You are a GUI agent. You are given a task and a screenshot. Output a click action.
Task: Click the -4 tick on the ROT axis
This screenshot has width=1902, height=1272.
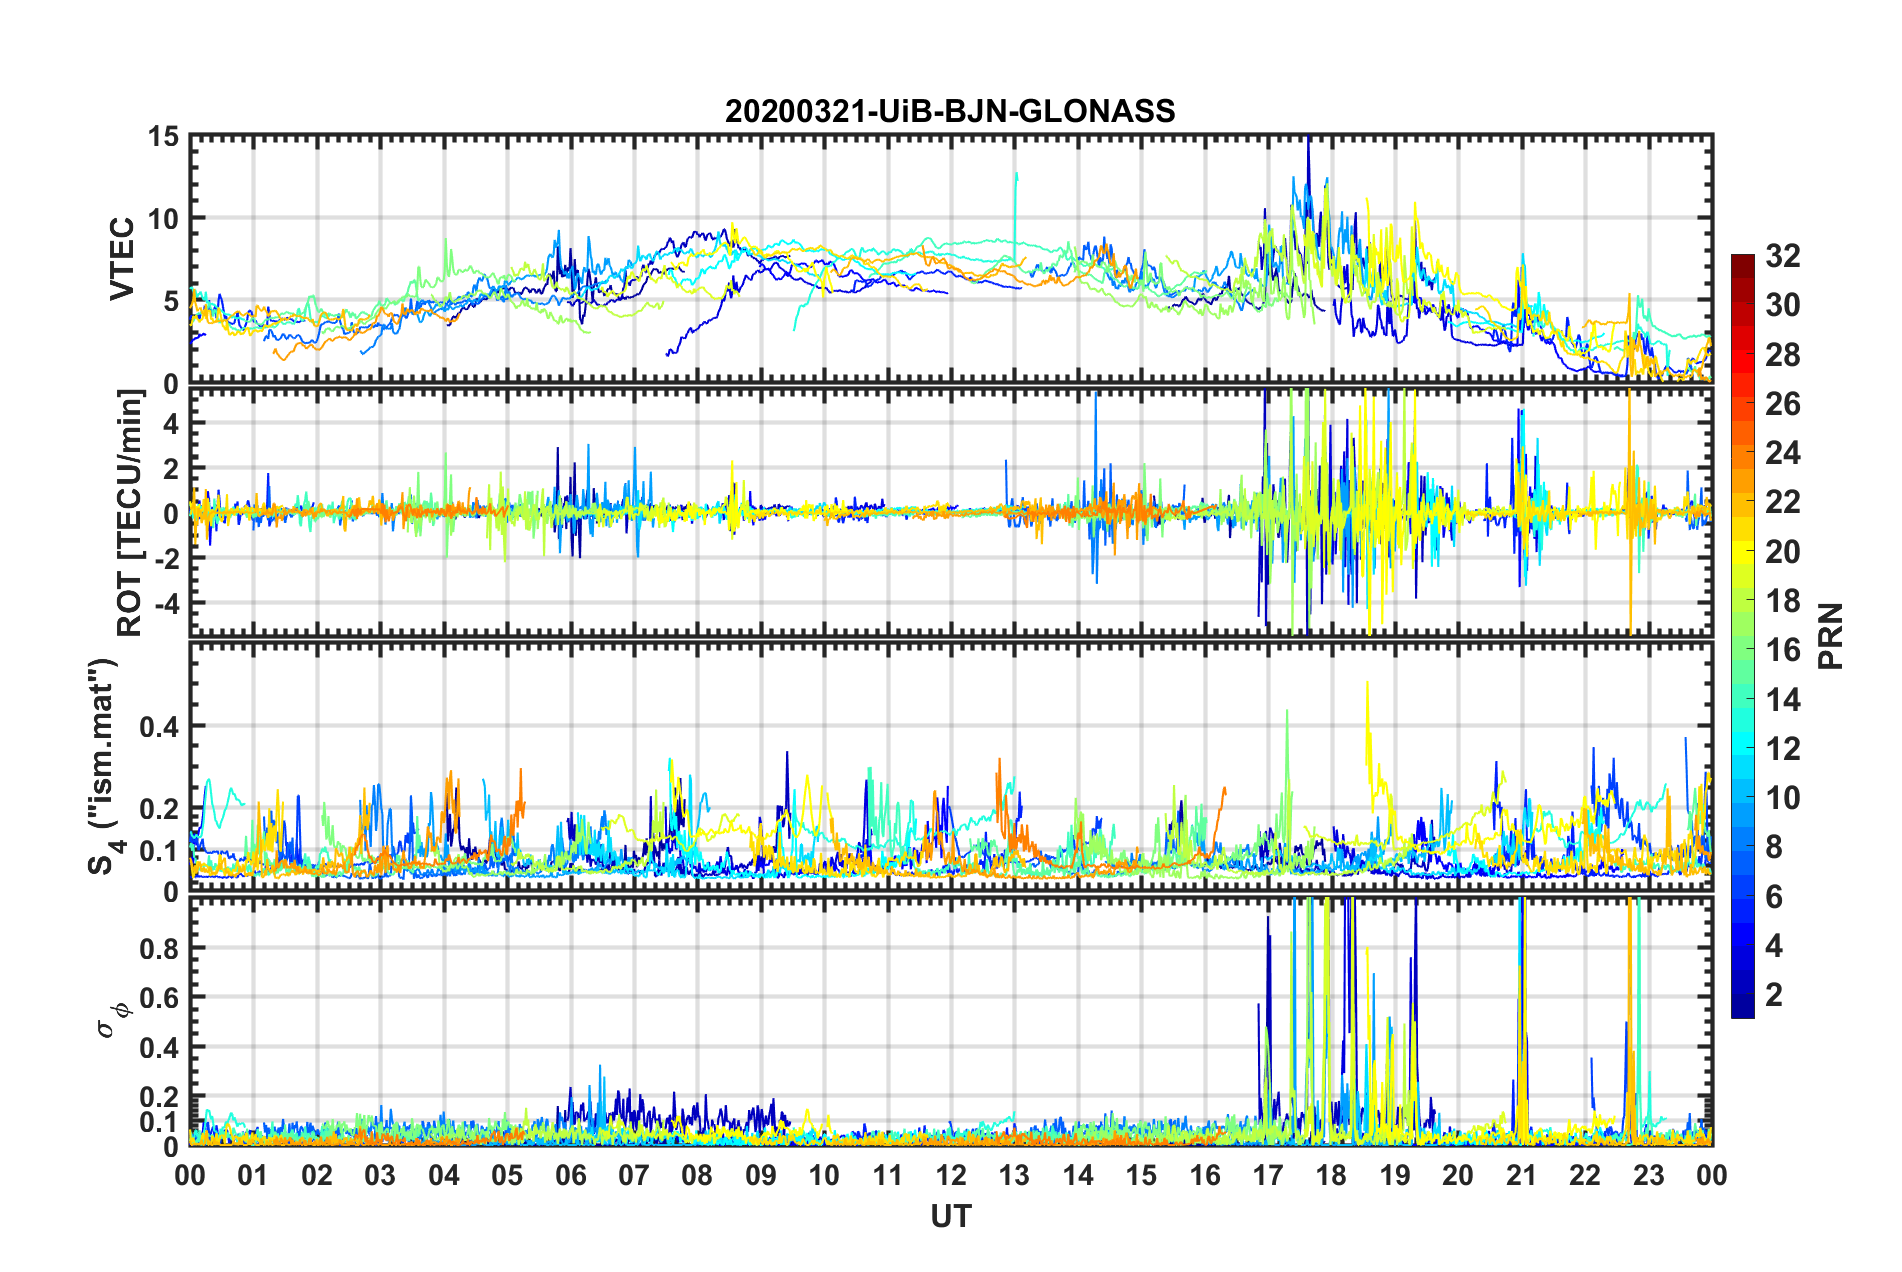pyautogui.click(x=166, y=604)
